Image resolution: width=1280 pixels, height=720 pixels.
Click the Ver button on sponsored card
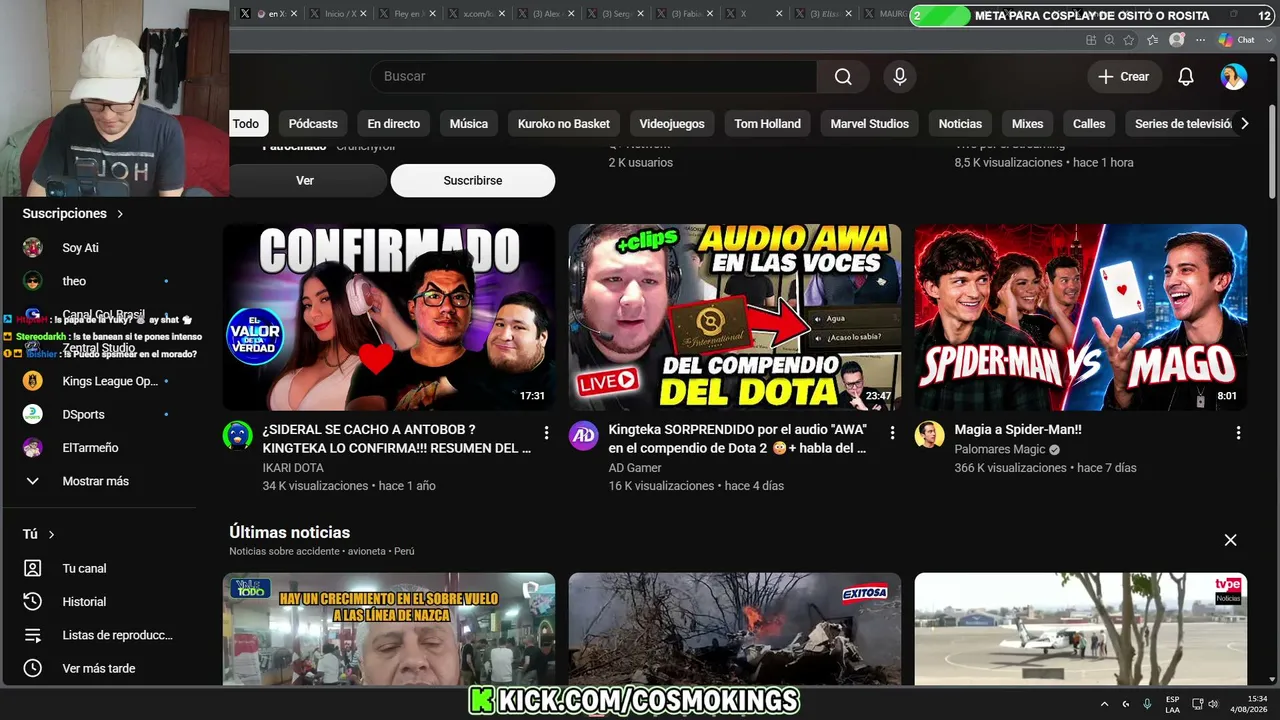pyautogui.click(x=305, y=181)
